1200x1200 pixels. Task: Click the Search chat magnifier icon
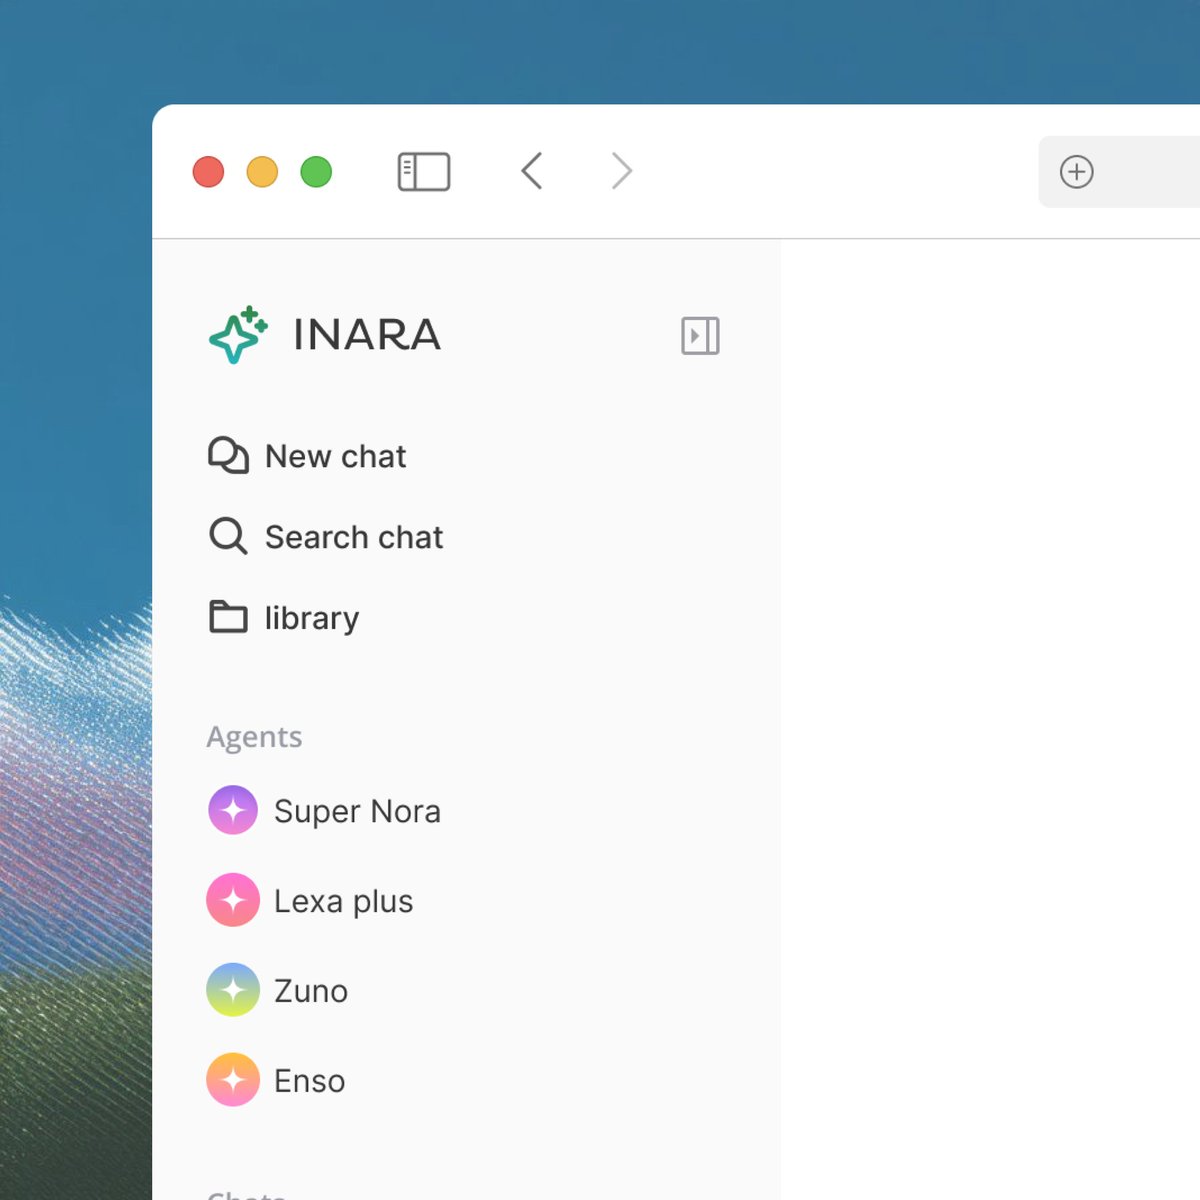(x=228, y=537)
